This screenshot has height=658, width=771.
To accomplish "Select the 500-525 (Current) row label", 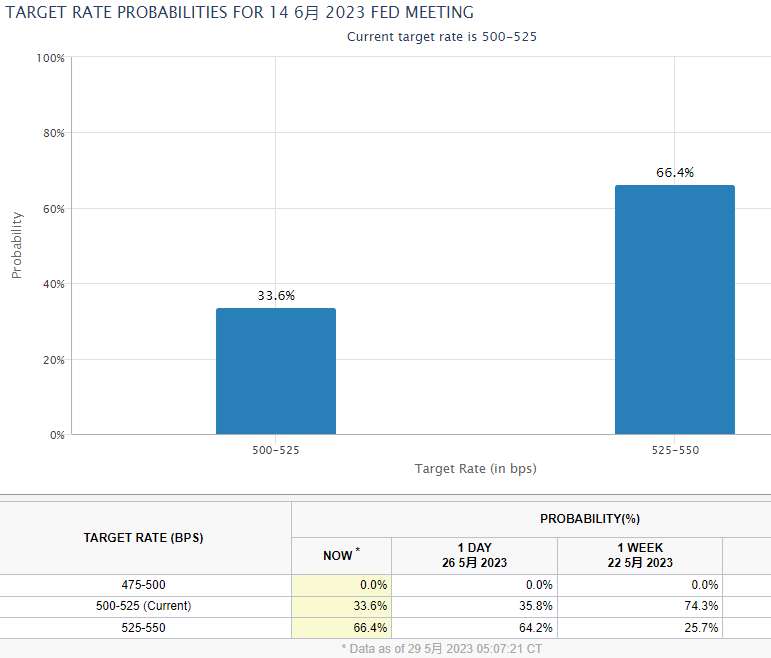I will pos(143,606).
